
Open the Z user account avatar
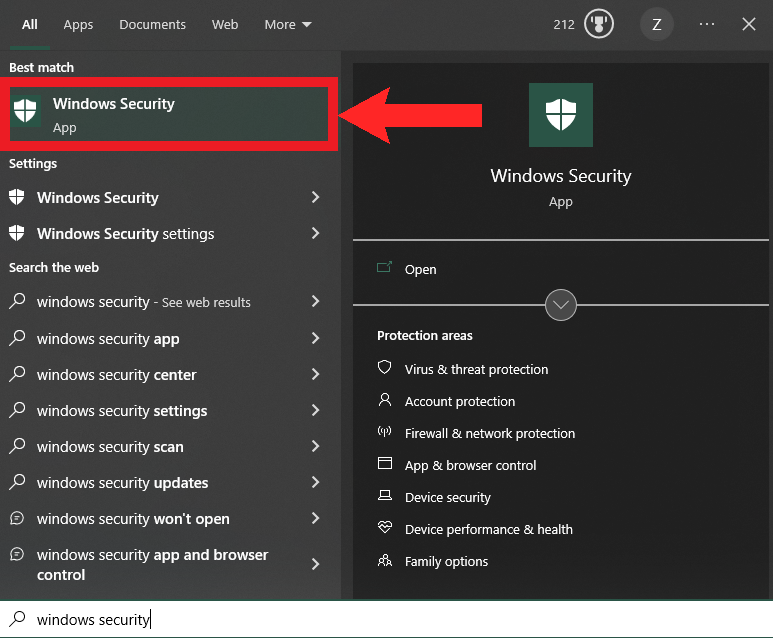(x=656, y=24)
